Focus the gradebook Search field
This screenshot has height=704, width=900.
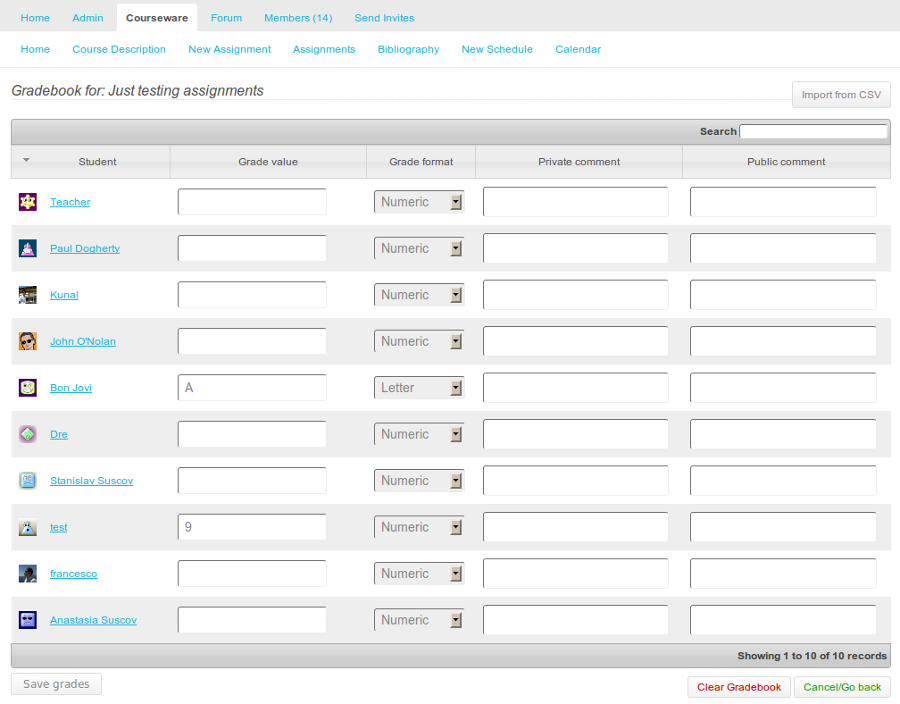point(813,131)
